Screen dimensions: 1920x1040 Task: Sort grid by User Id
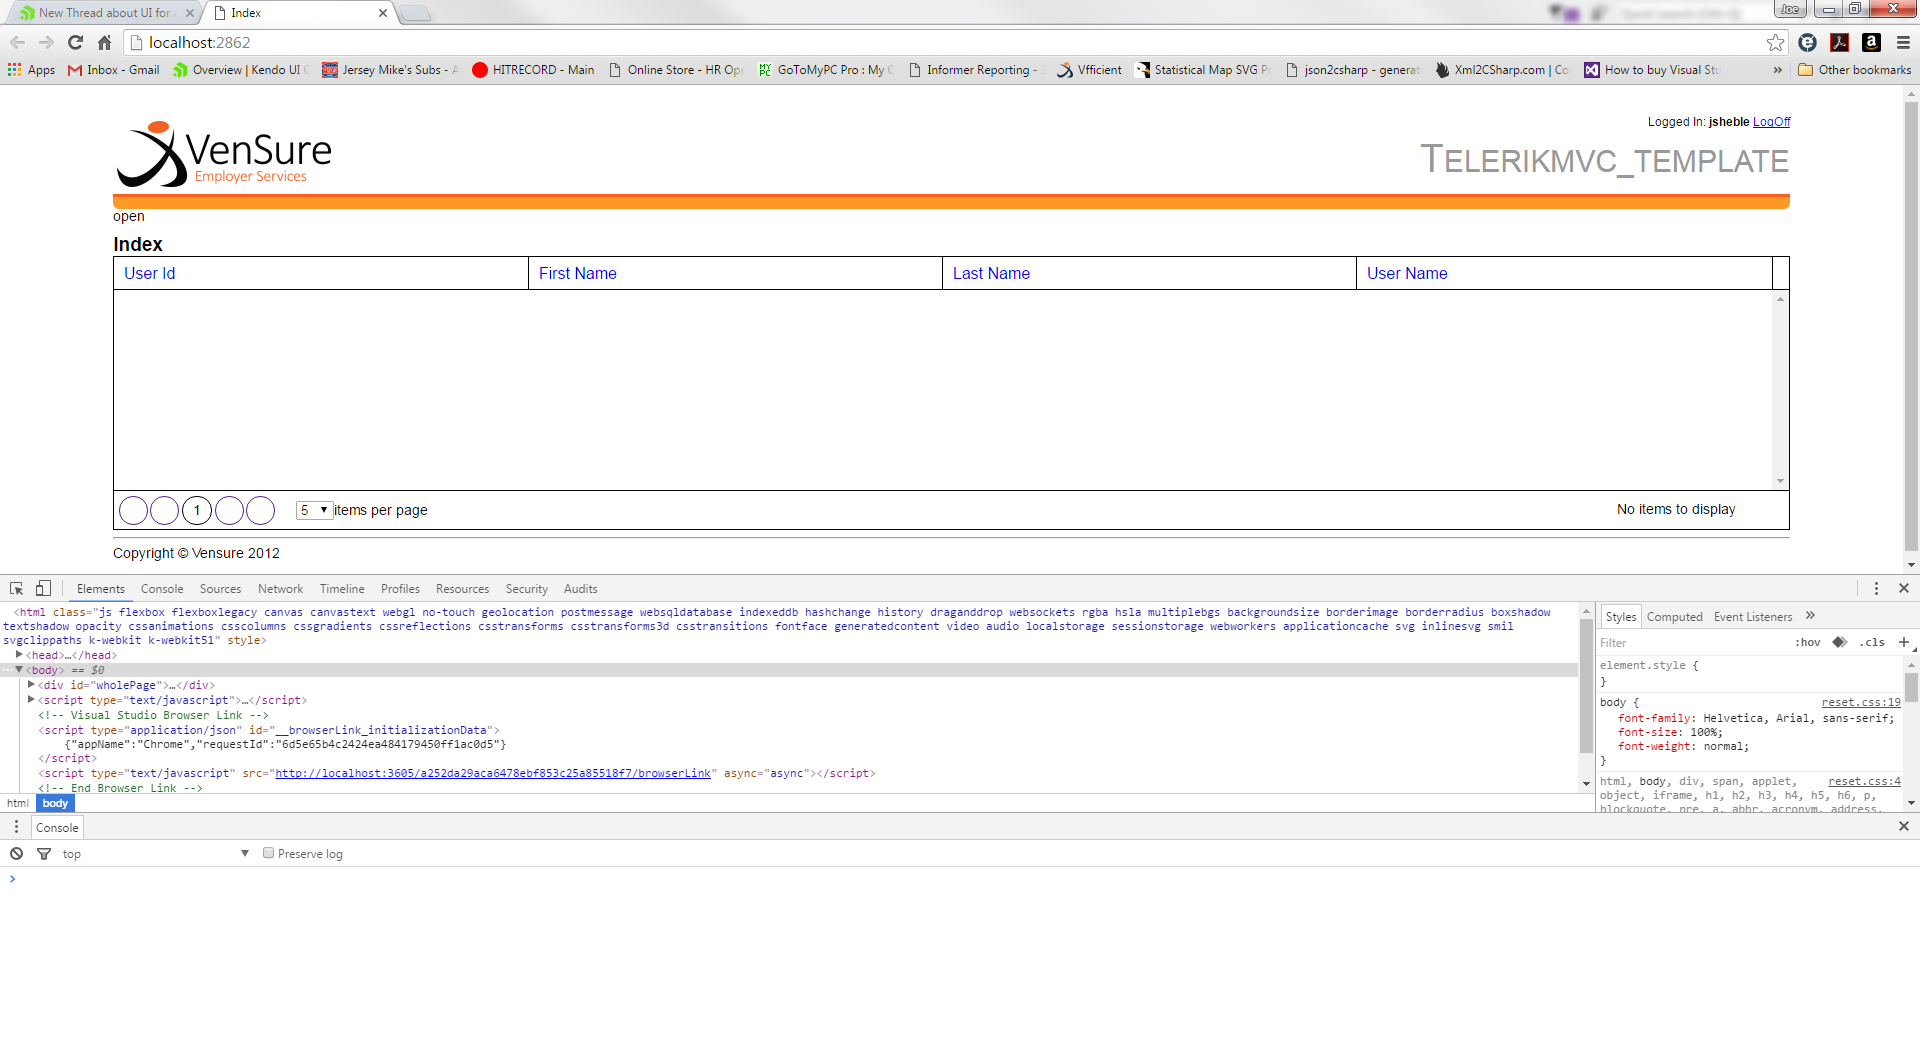150,273
